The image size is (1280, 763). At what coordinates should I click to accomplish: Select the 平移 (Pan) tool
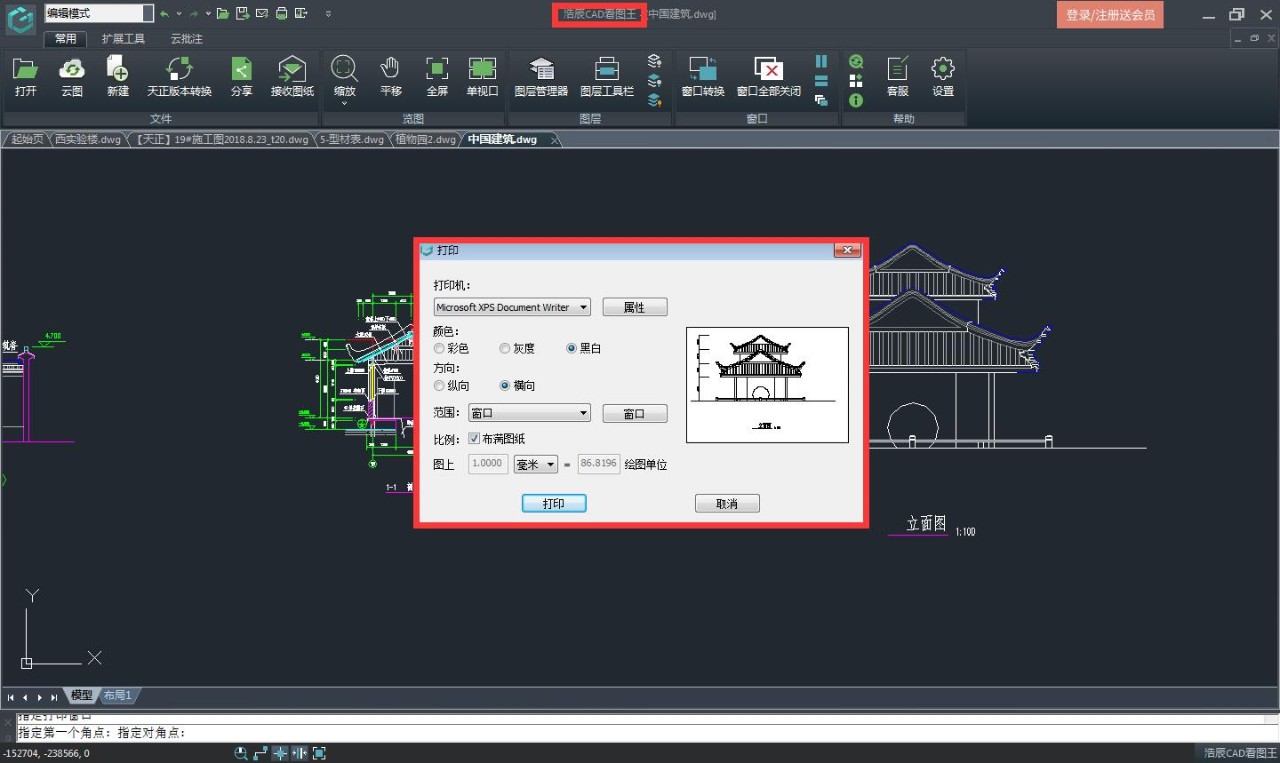point(390,78)
